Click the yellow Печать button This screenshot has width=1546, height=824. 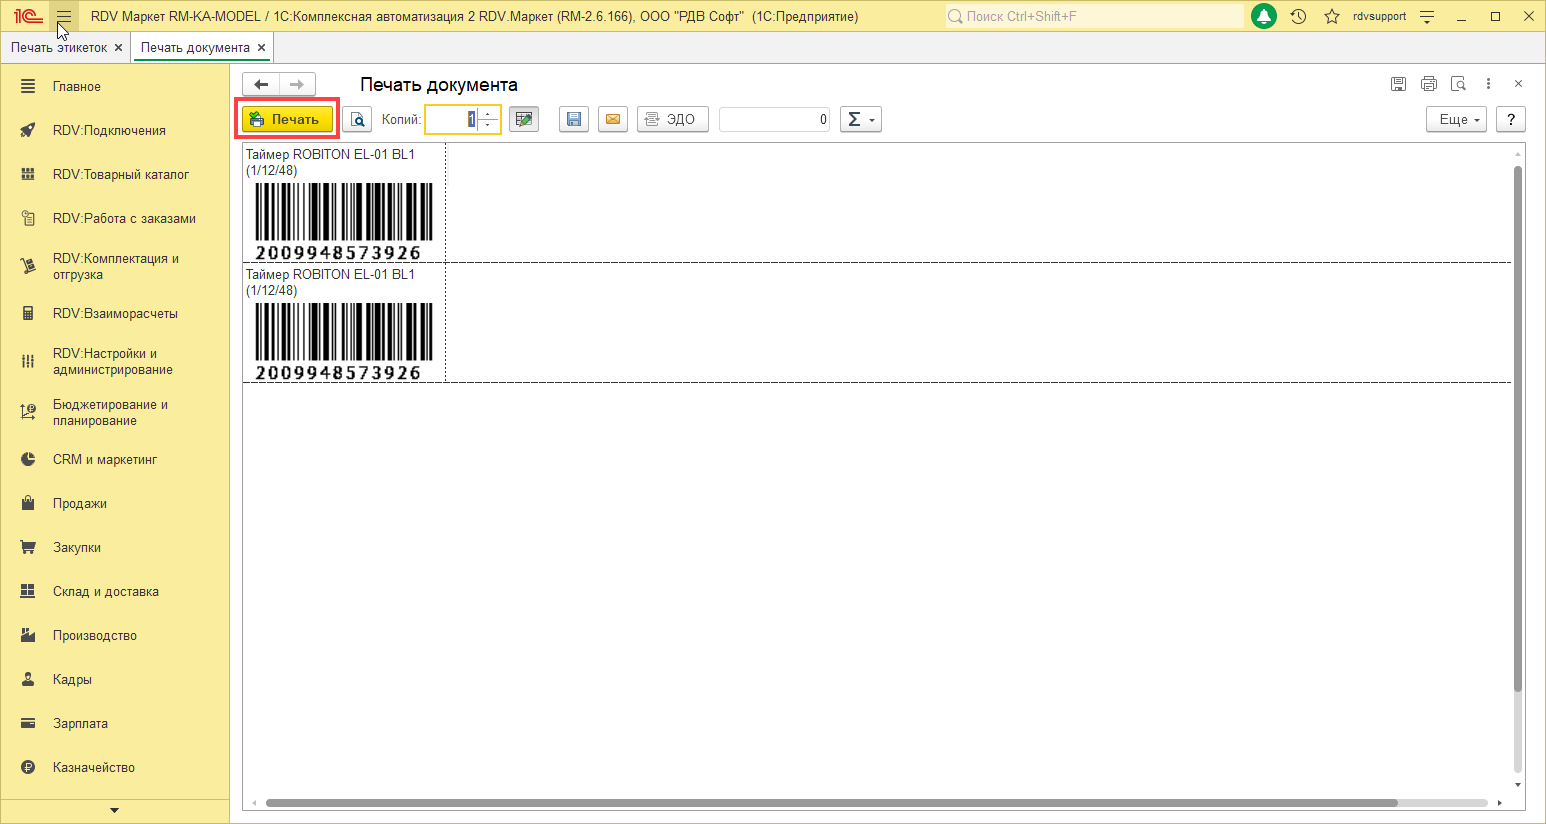pyautogui.click(x=288, y=119)
